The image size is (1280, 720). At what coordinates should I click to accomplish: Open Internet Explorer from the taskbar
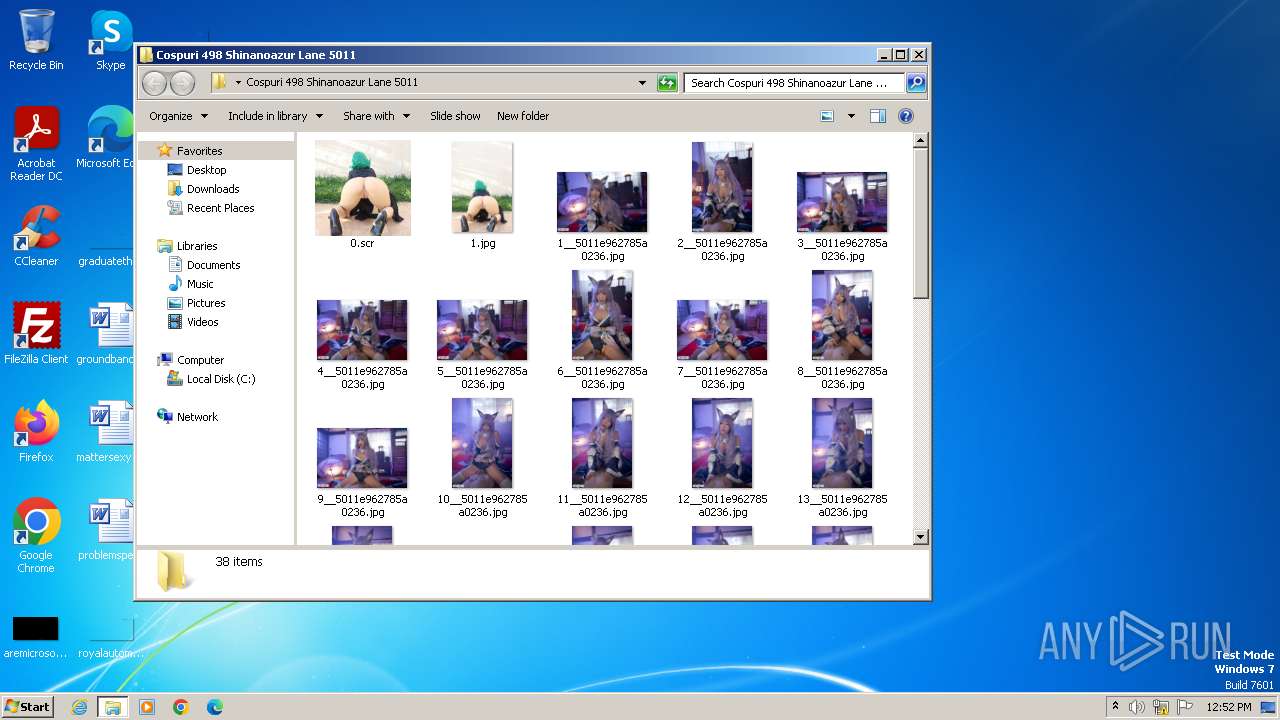click(79, 707)
